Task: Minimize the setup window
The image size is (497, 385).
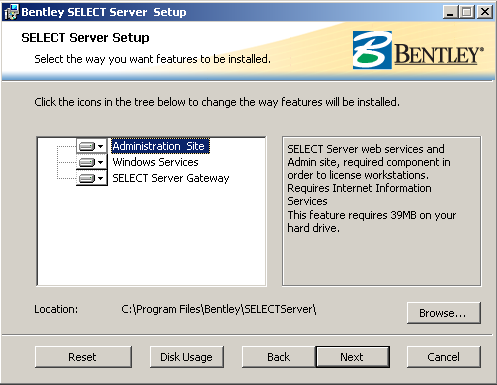Action: click(450, 12)
